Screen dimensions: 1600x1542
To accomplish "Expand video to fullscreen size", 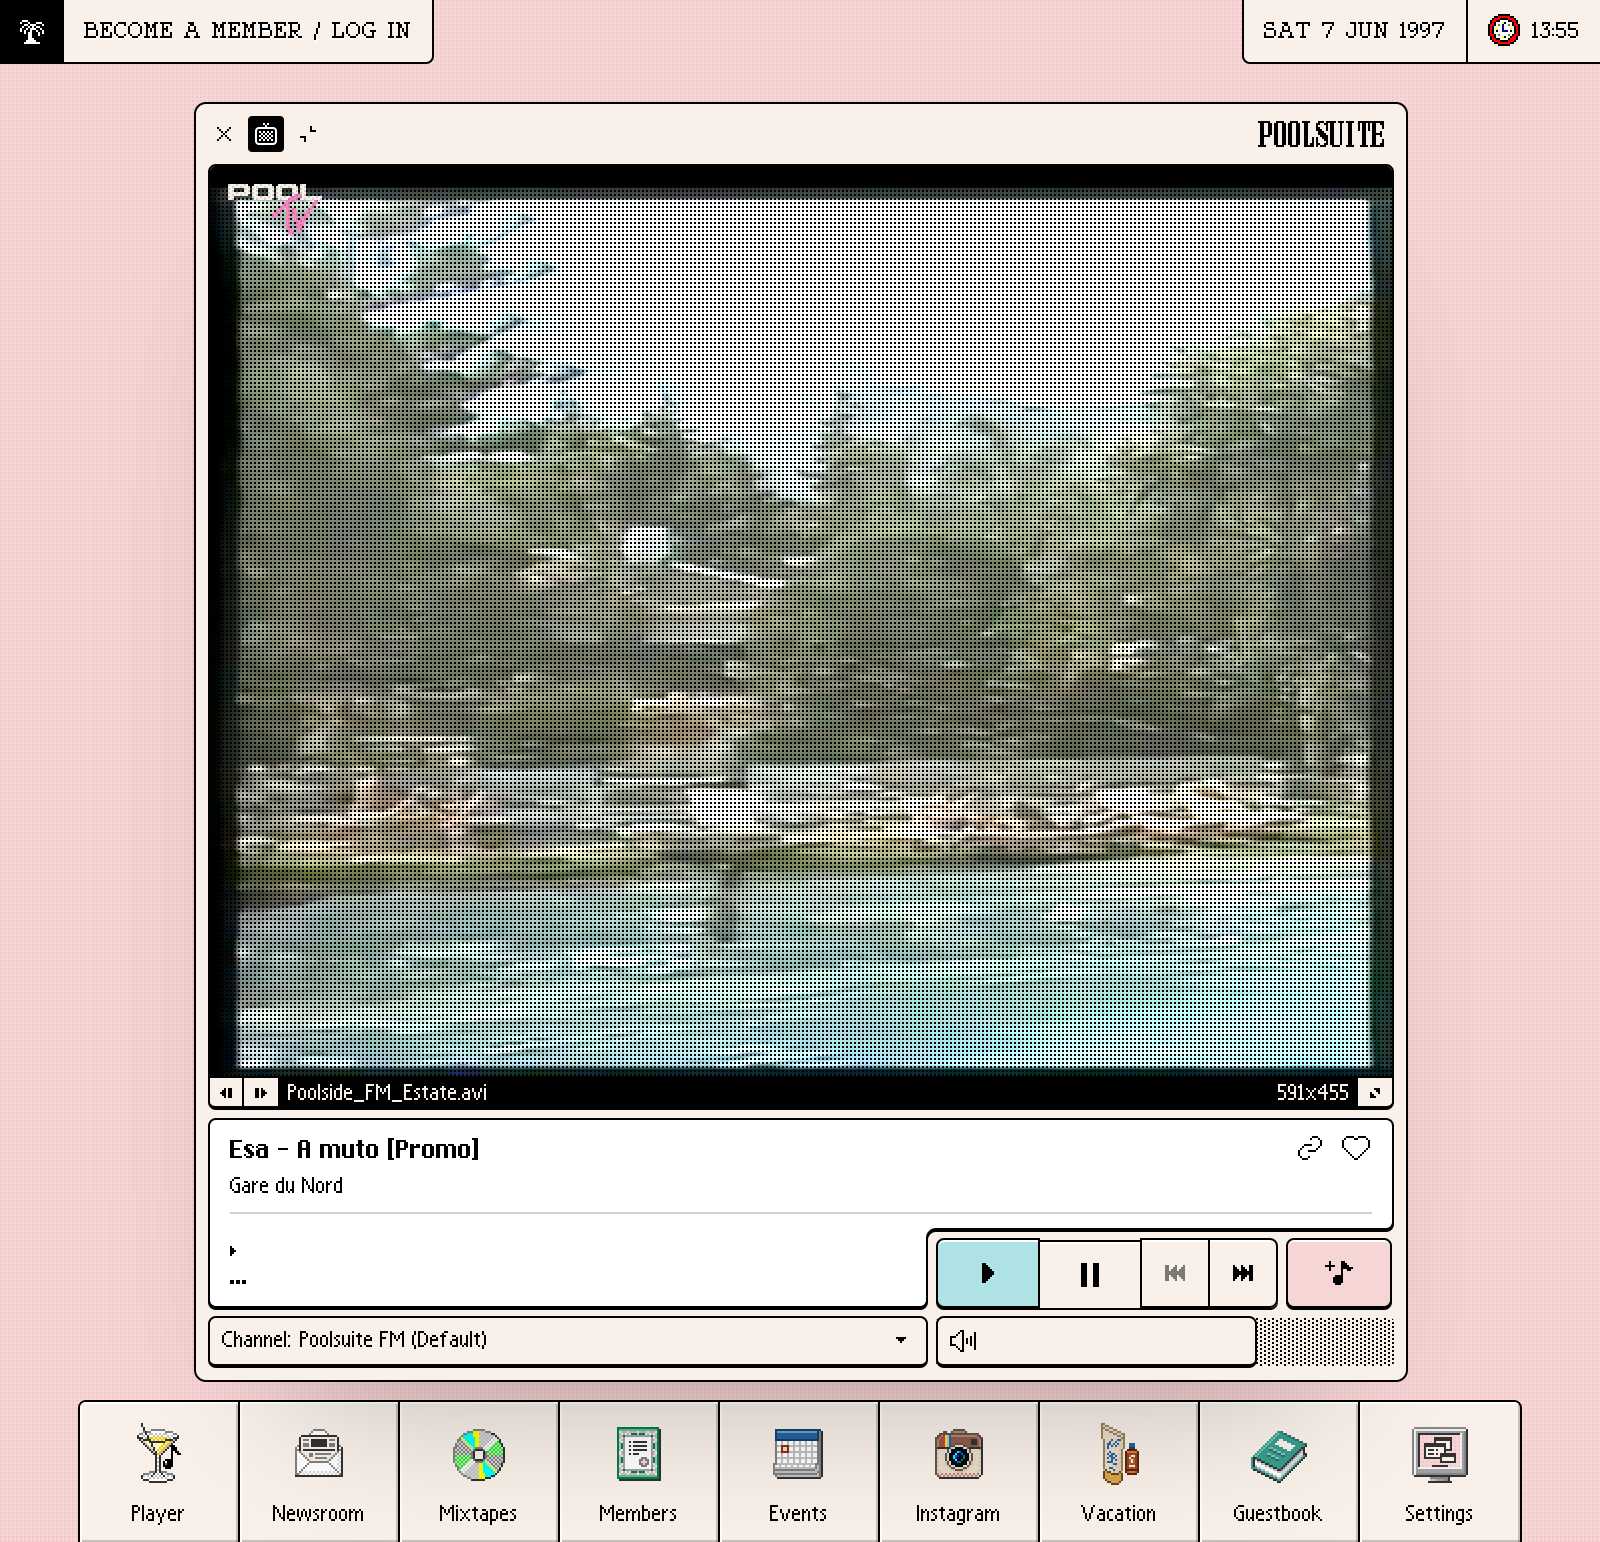I will [x=1375, y=1092].
